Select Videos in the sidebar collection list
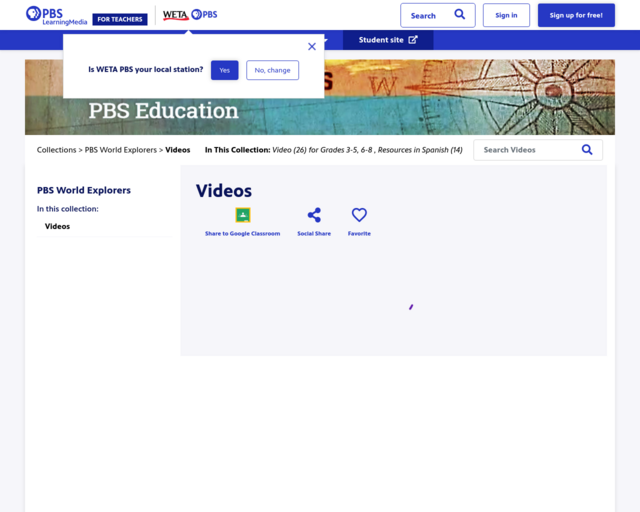The image size is (640, 512). [57, 226]
